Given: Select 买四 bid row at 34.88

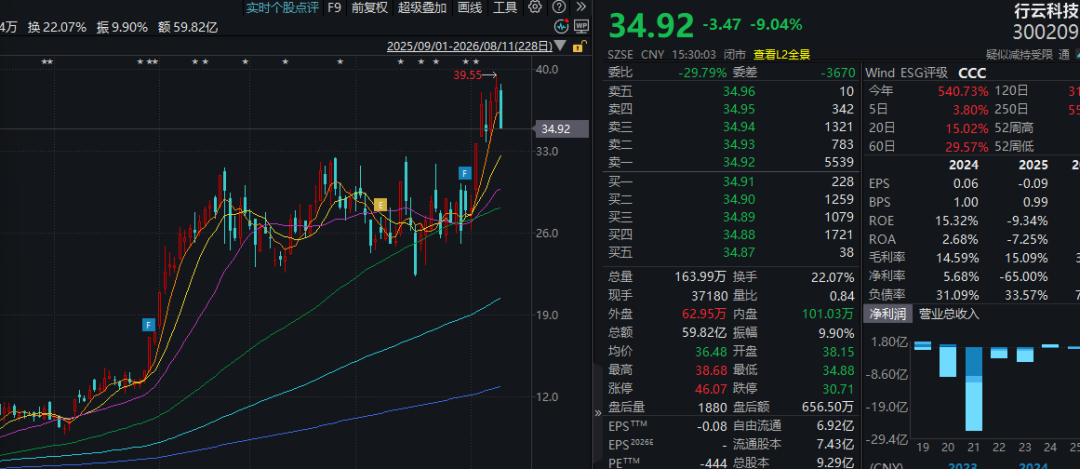Looking at the screenshot, I should [731, 236].
